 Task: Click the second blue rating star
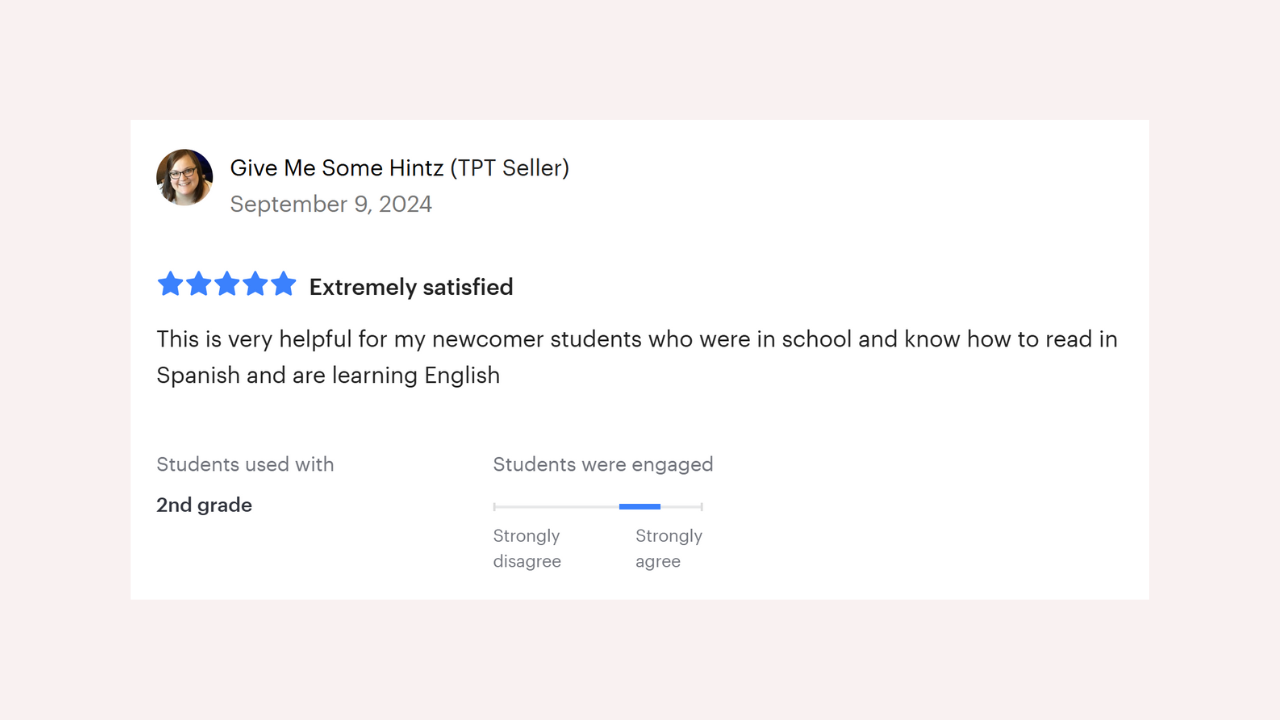pos(199,285)
